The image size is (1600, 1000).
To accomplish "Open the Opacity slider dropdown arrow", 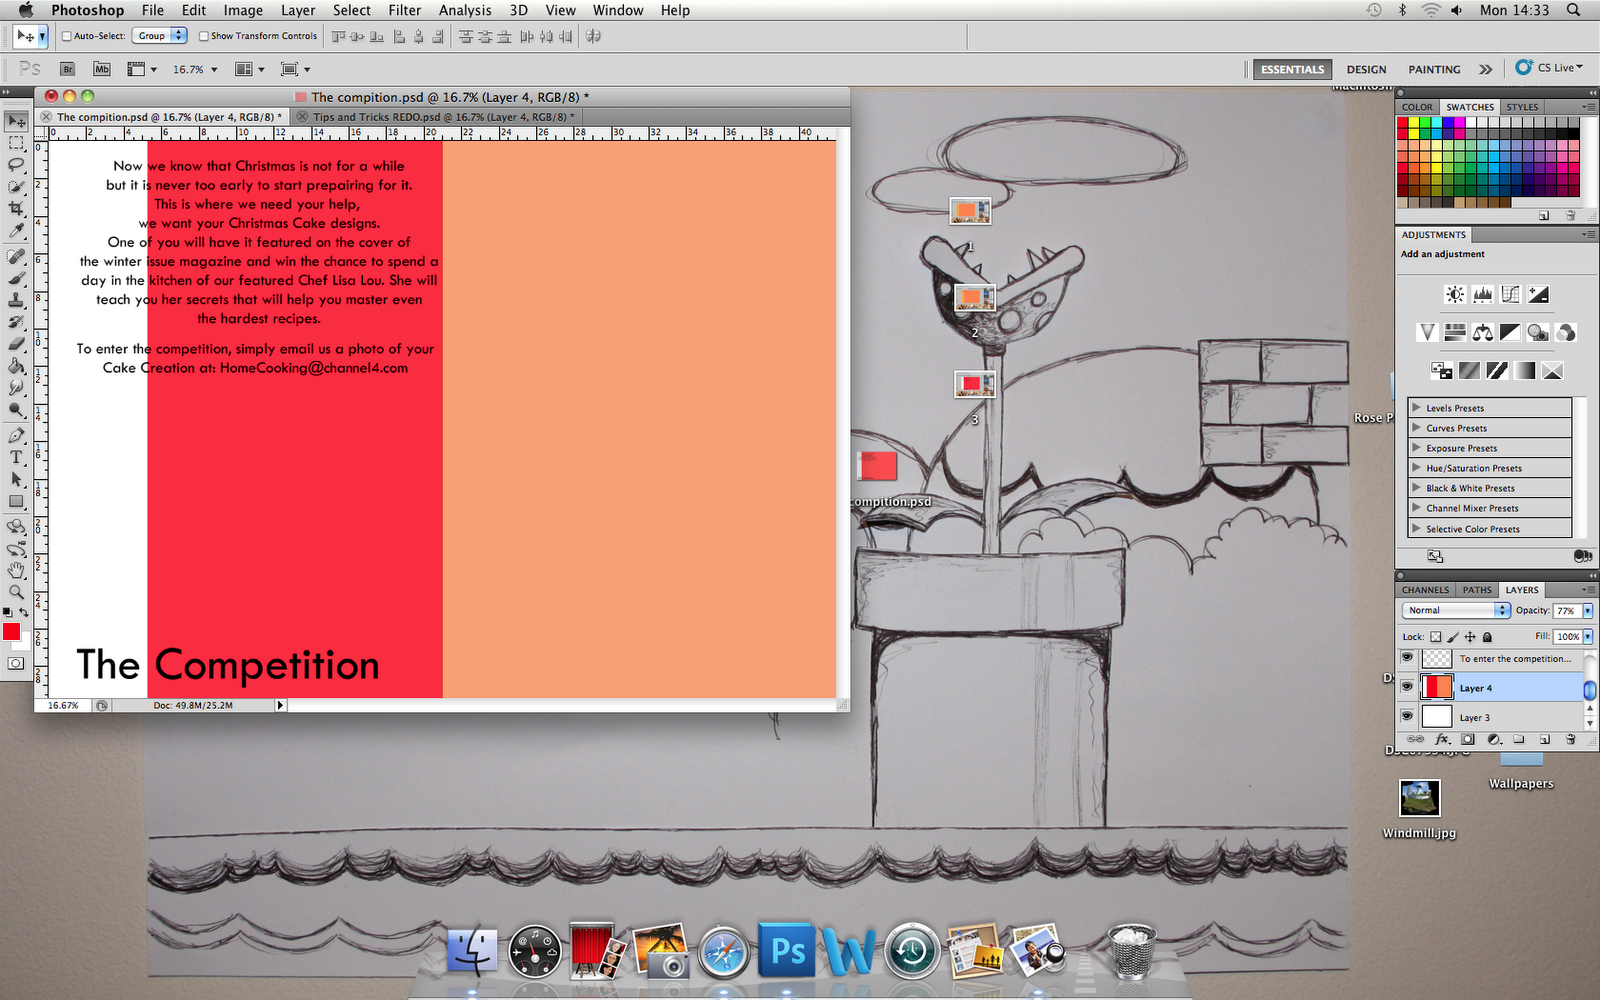I will (1587, 610).
